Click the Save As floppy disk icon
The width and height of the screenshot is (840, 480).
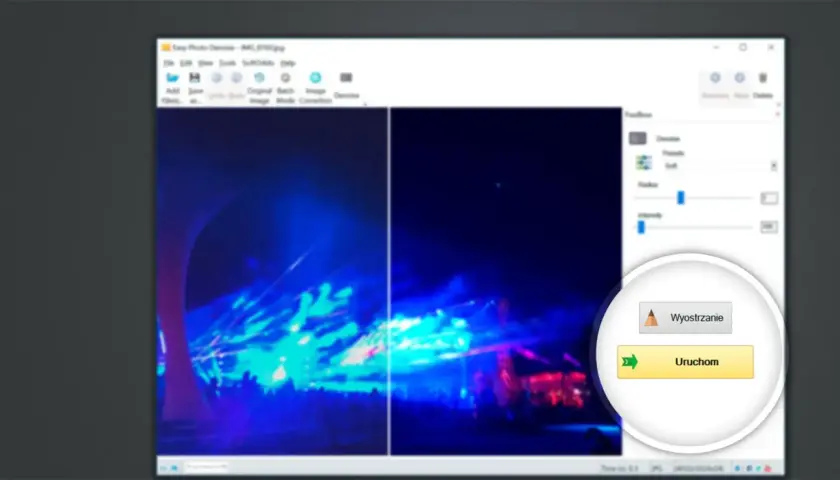point(194,78)
